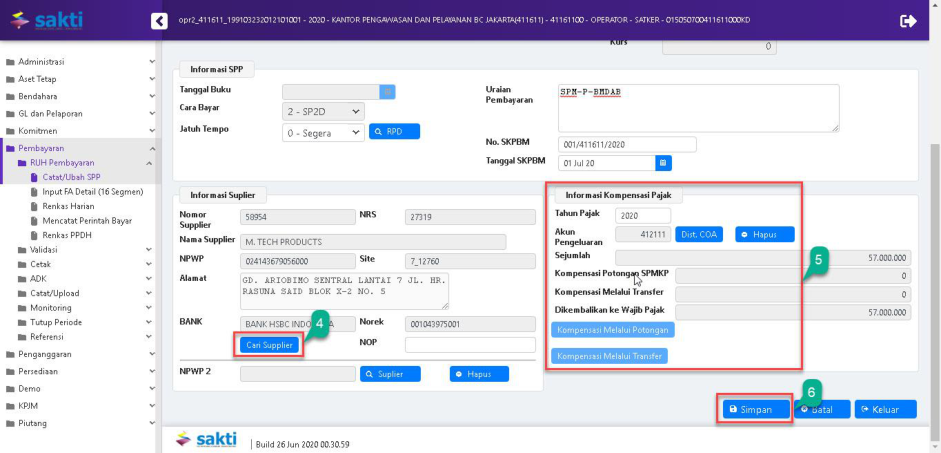941x453 pixels.
Task: Open Input FA Detail (16 Segmen)
Action: (x=92, y=192)
